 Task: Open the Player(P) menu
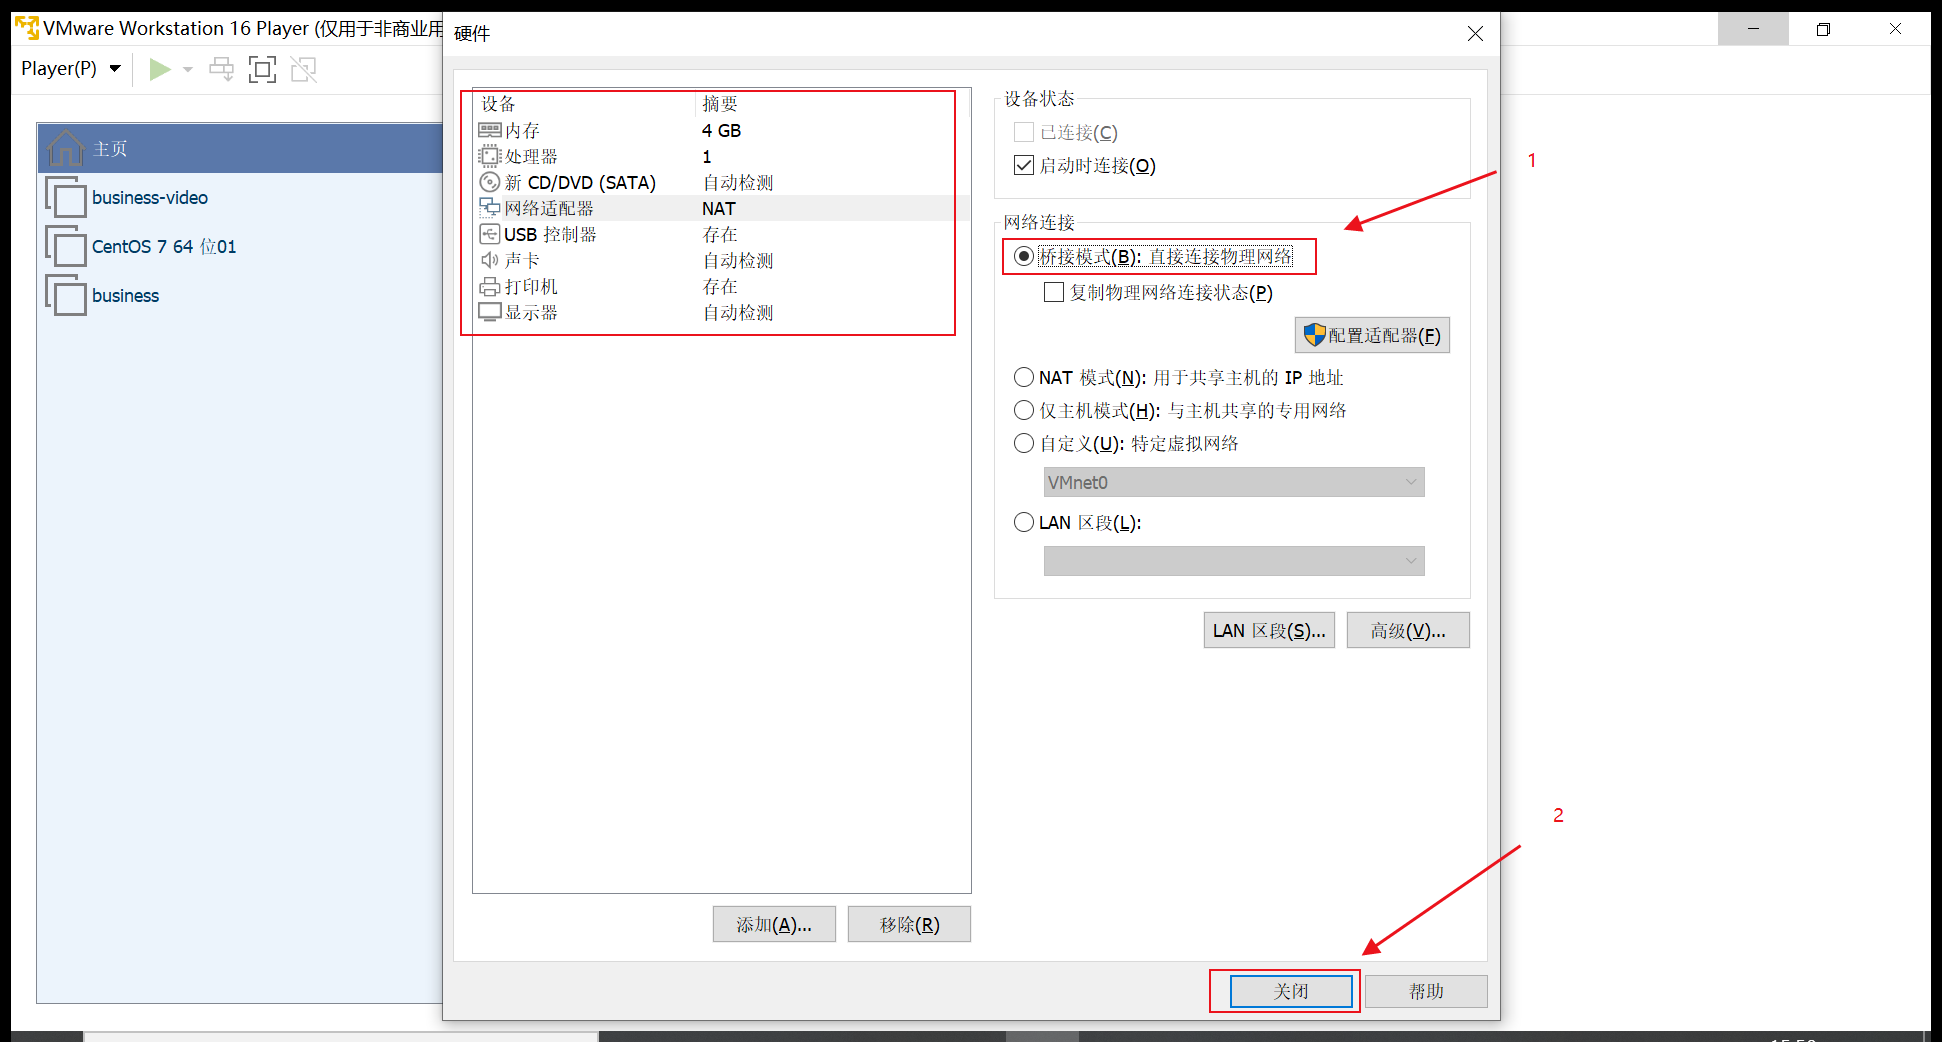click(x=70, y=69)
